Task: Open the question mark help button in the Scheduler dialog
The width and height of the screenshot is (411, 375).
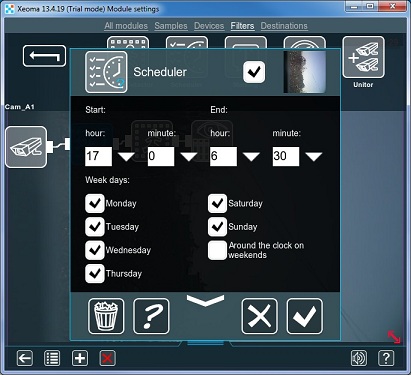Action: click(x=151, y=316)
